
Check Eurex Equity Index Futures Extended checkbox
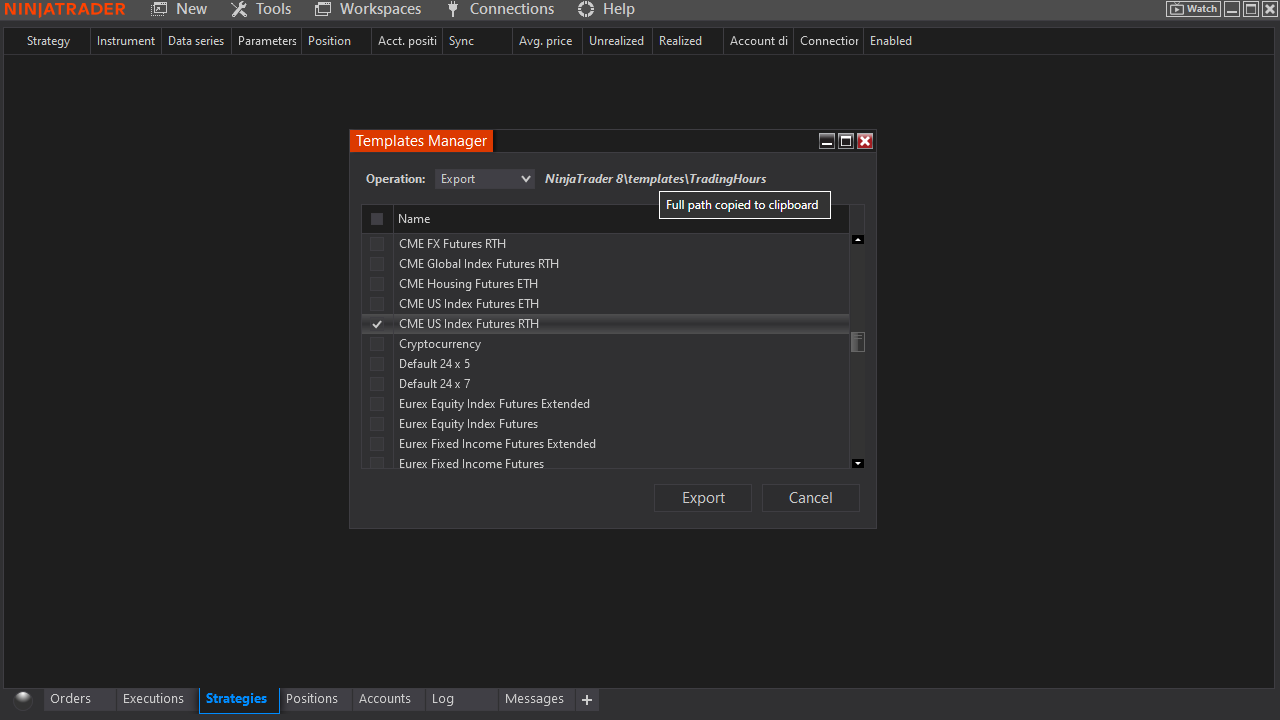(x=377, y=404)
